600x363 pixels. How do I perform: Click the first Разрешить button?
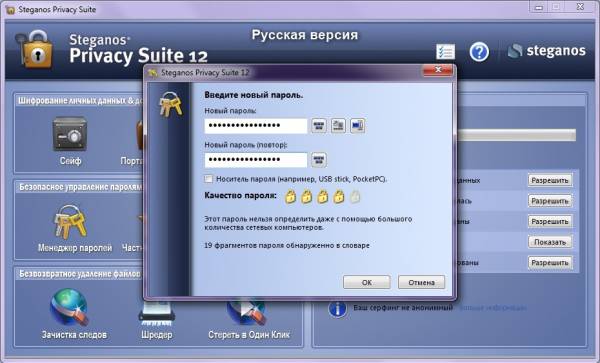[550, 180]
